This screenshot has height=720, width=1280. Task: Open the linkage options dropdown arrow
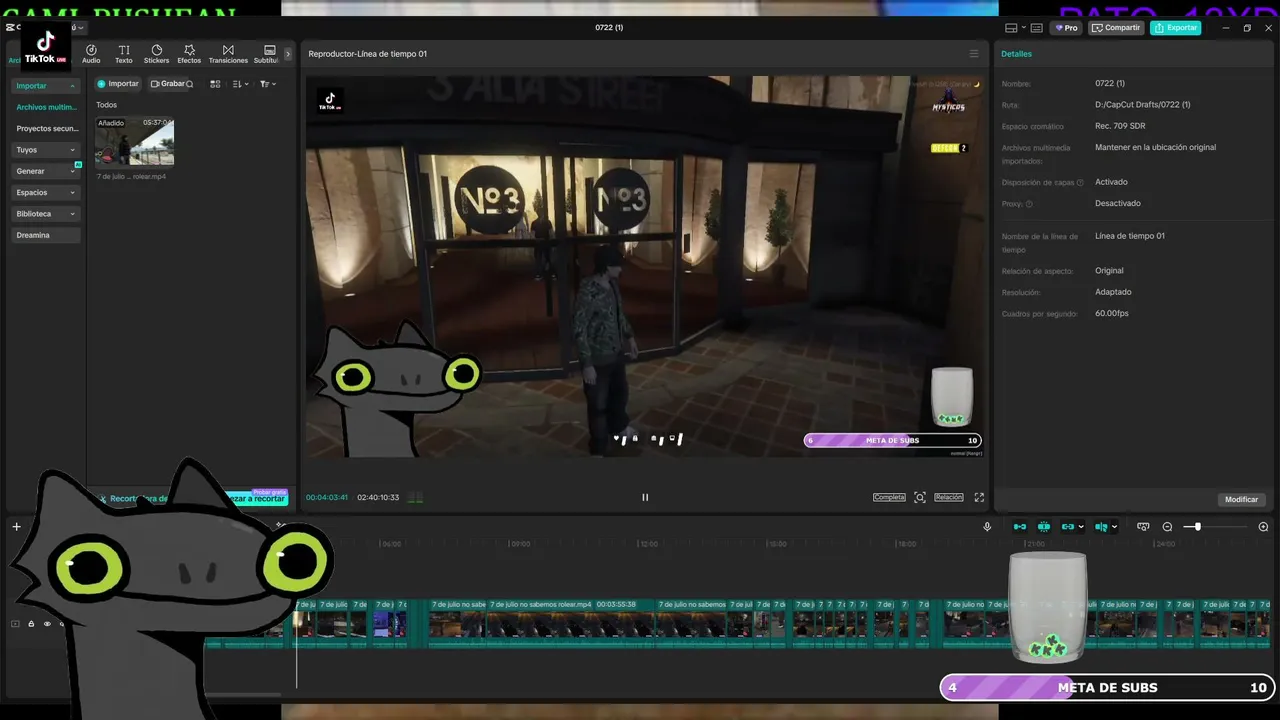(x=1081, y=527)
